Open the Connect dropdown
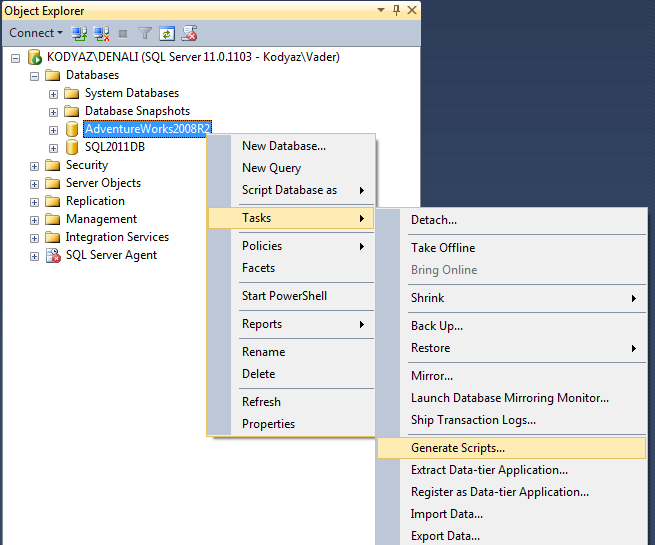Screen dimensions: 655x545 point(36,33)
